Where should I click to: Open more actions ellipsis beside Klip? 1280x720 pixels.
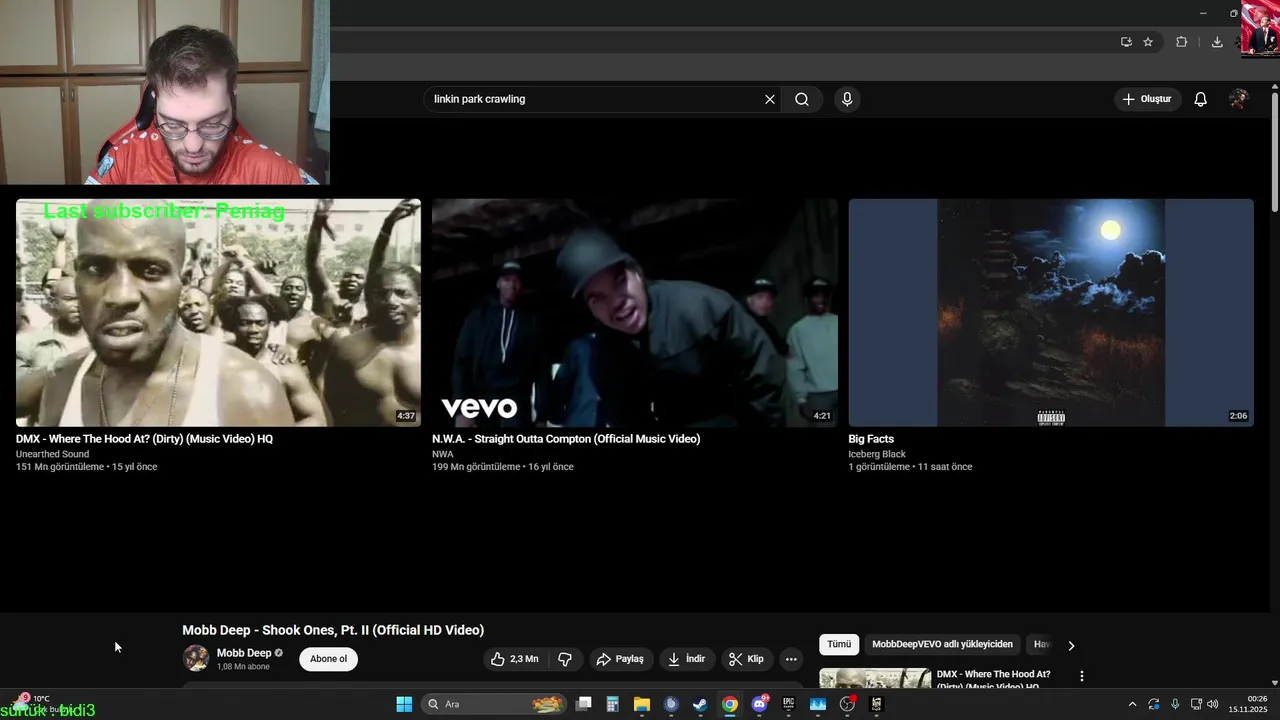click(x=791, y=659)
